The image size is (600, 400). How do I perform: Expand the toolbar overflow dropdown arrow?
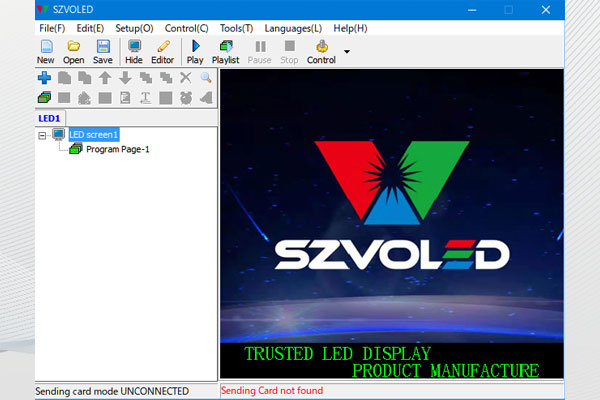[347, 51]
